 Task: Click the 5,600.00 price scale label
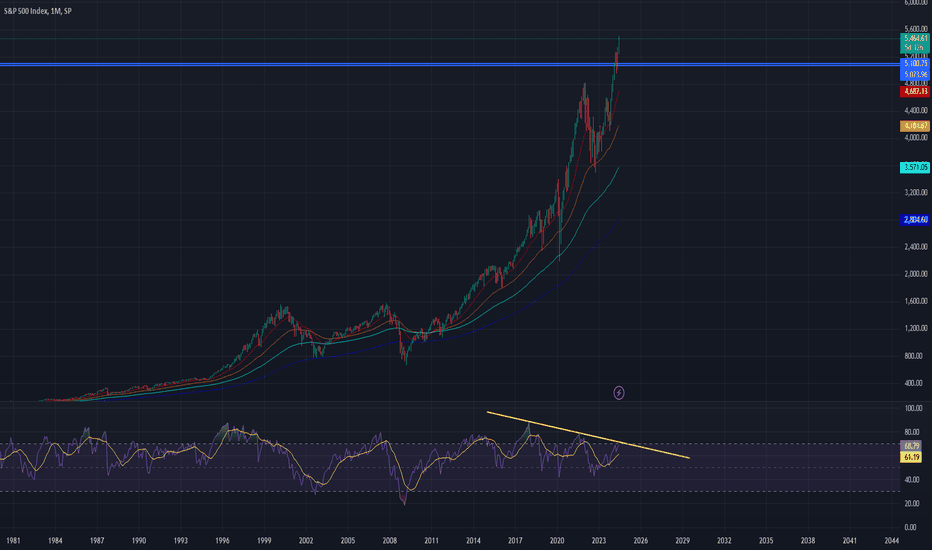pyautogui.click(x=916, y=29)
